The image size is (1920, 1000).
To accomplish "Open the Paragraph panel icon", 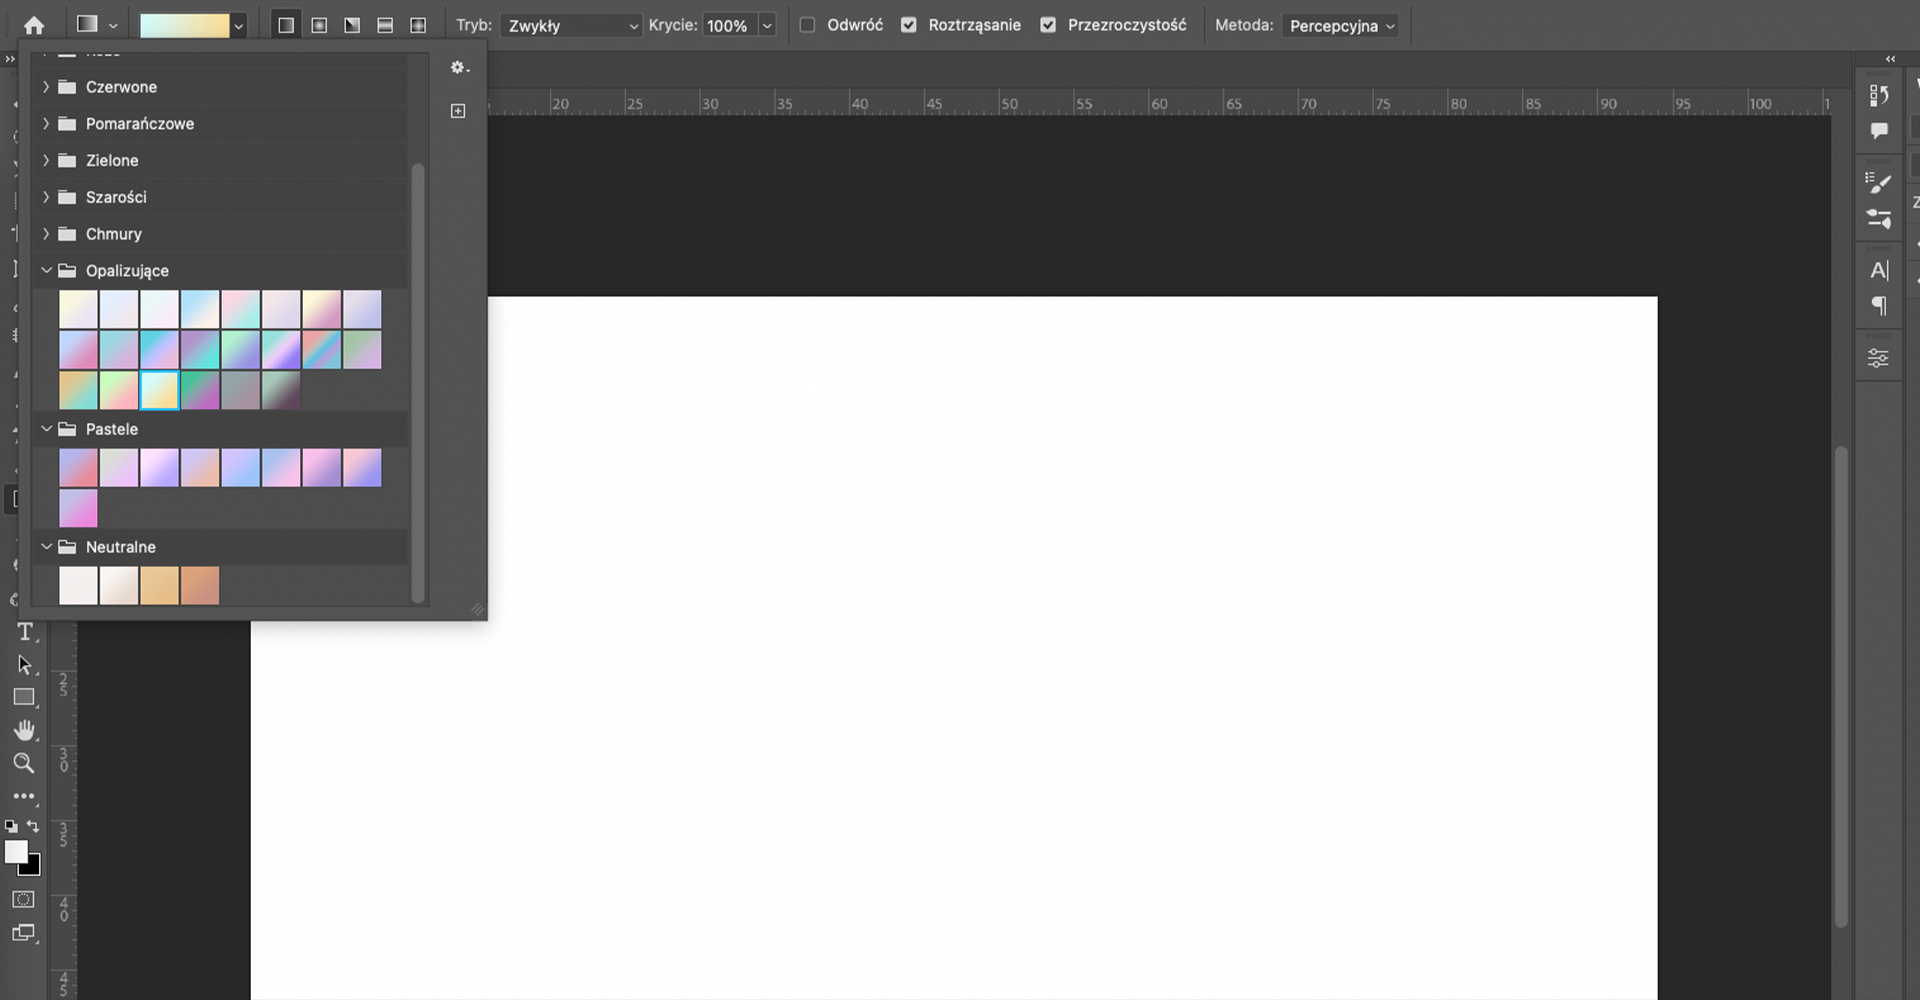I will (1879, 306).
